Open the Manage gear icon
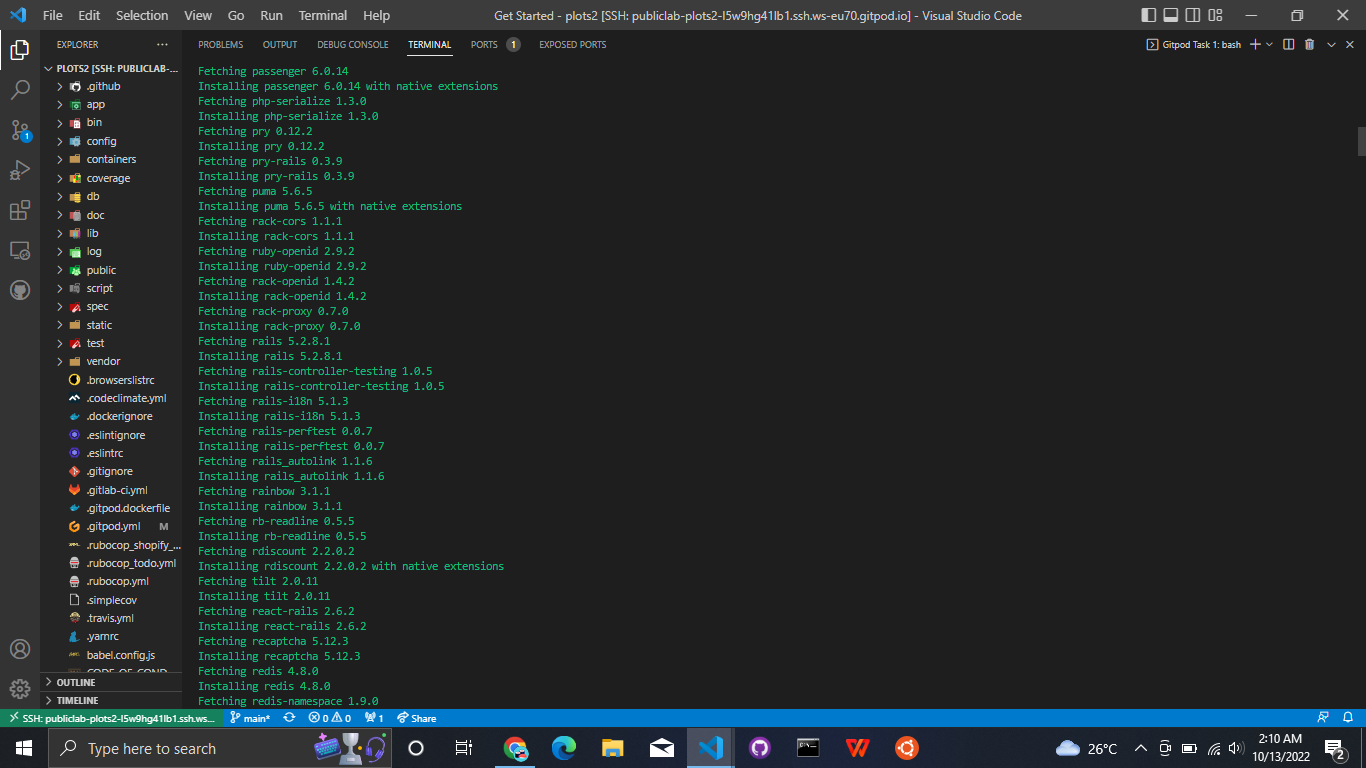Image resolution: width=1366 pixels, height=768 pixels. (x=20, y=689)
